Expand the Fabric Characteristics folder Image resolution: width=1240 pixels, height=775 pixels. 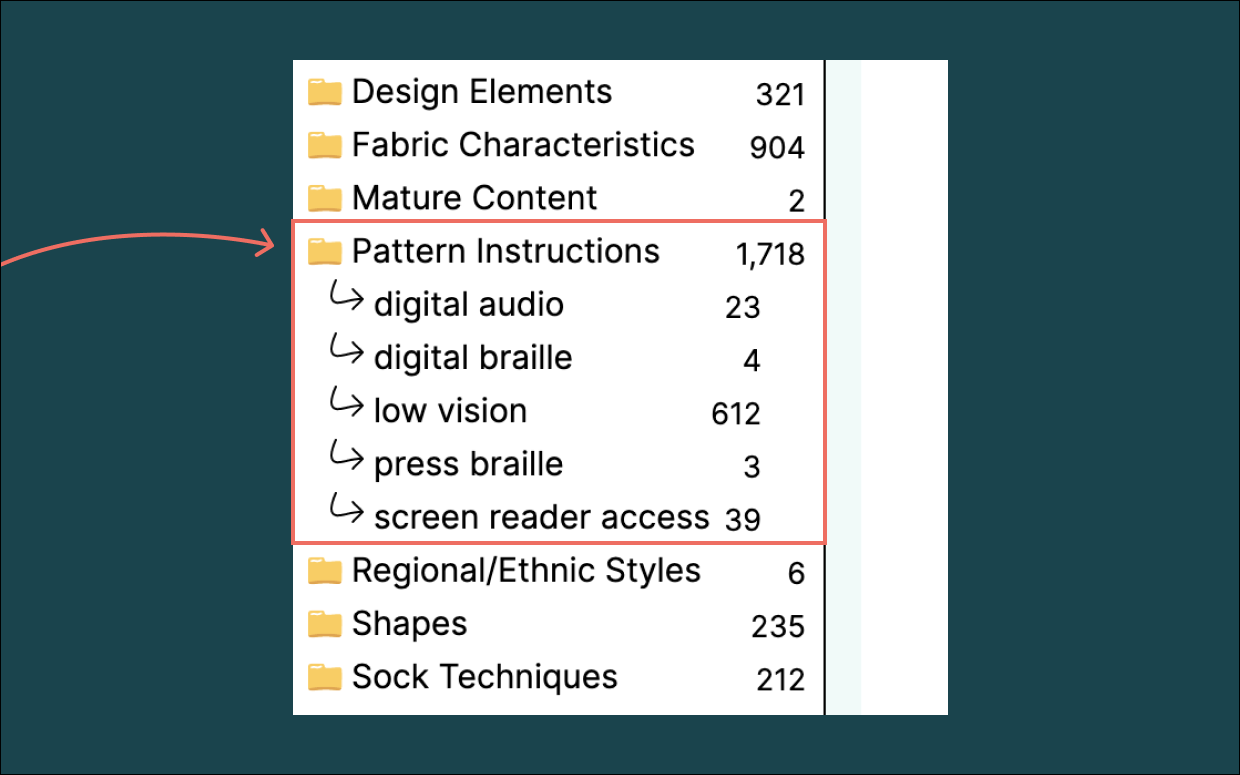522,144
